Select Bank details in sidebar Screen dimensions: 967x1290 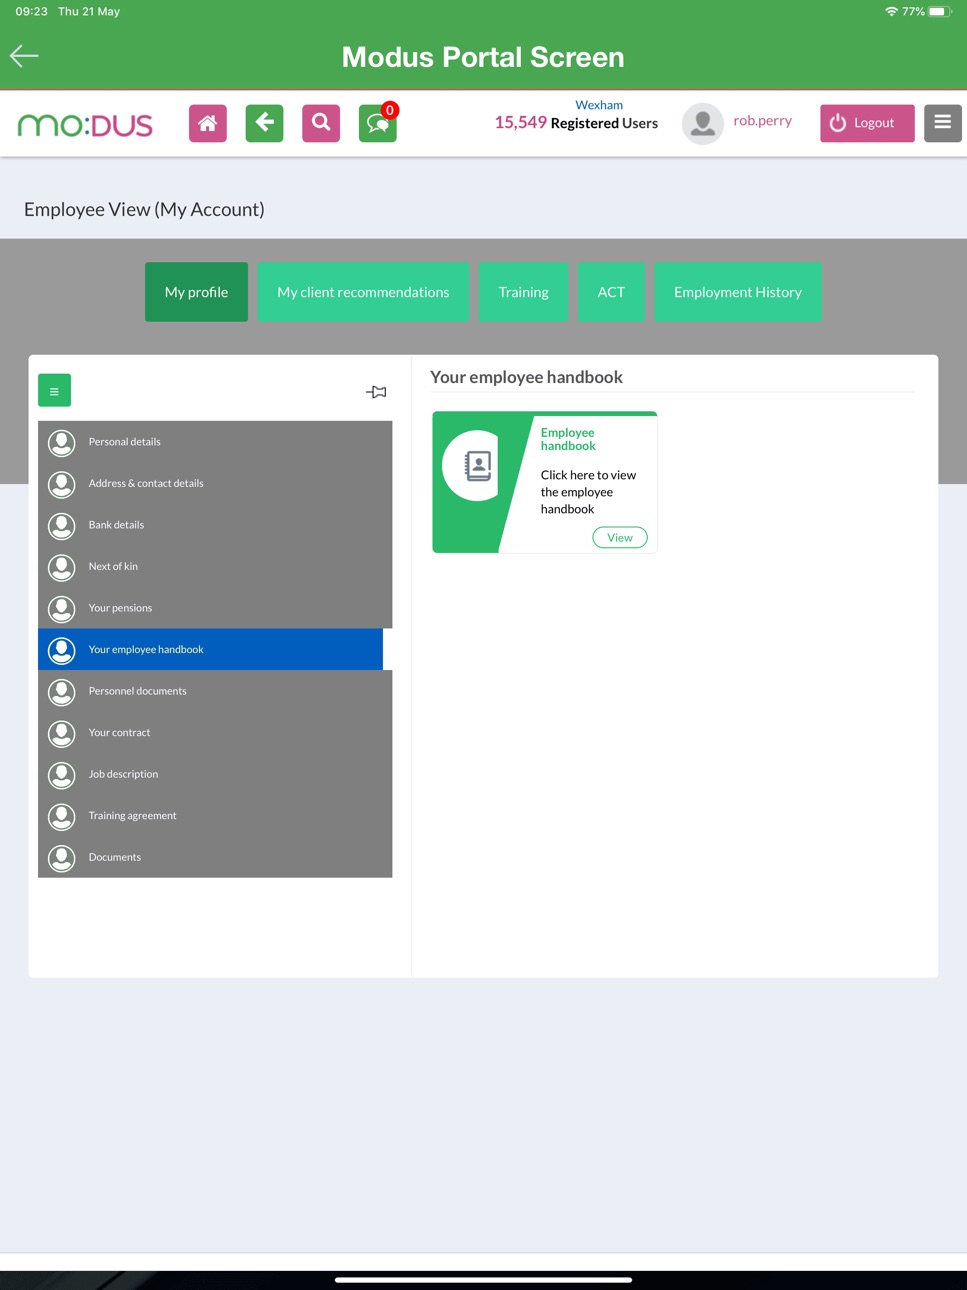(x=215, y=525)
